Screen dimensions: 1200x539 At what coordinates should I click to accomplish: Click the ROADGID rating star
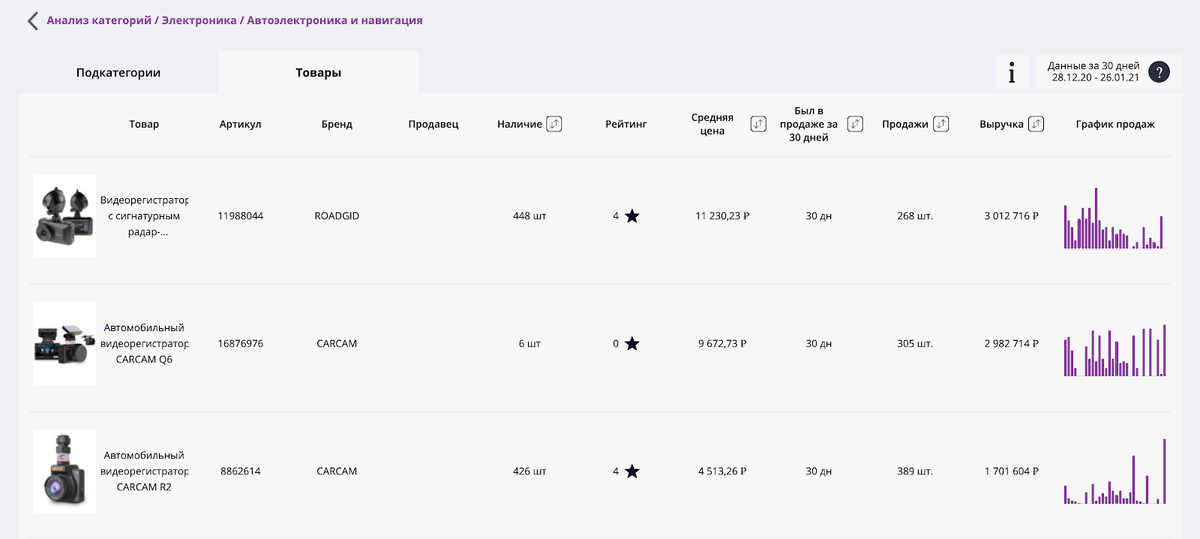[632, 216]
